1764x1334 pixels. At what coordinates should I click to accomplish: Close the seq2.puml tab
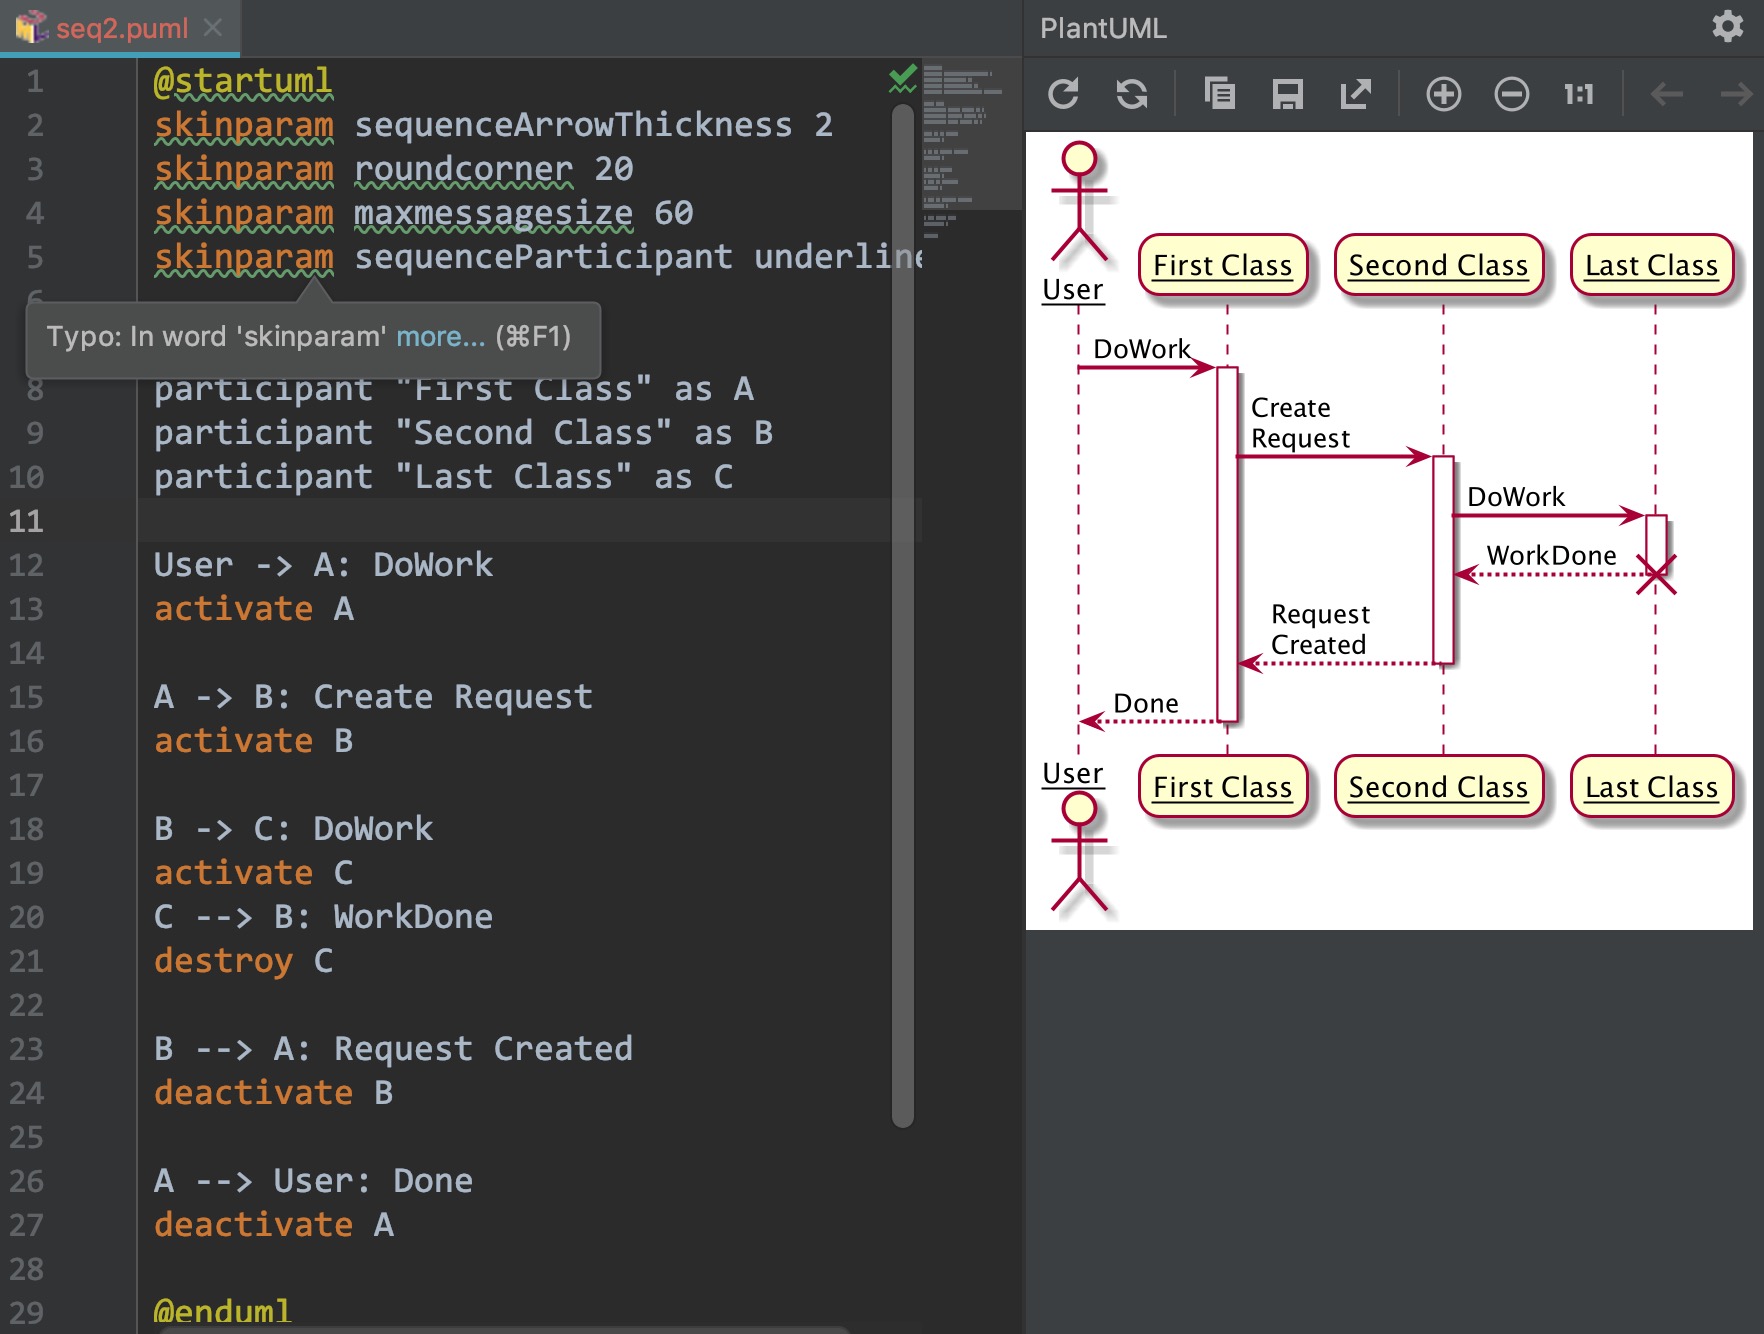click(212, 28)
